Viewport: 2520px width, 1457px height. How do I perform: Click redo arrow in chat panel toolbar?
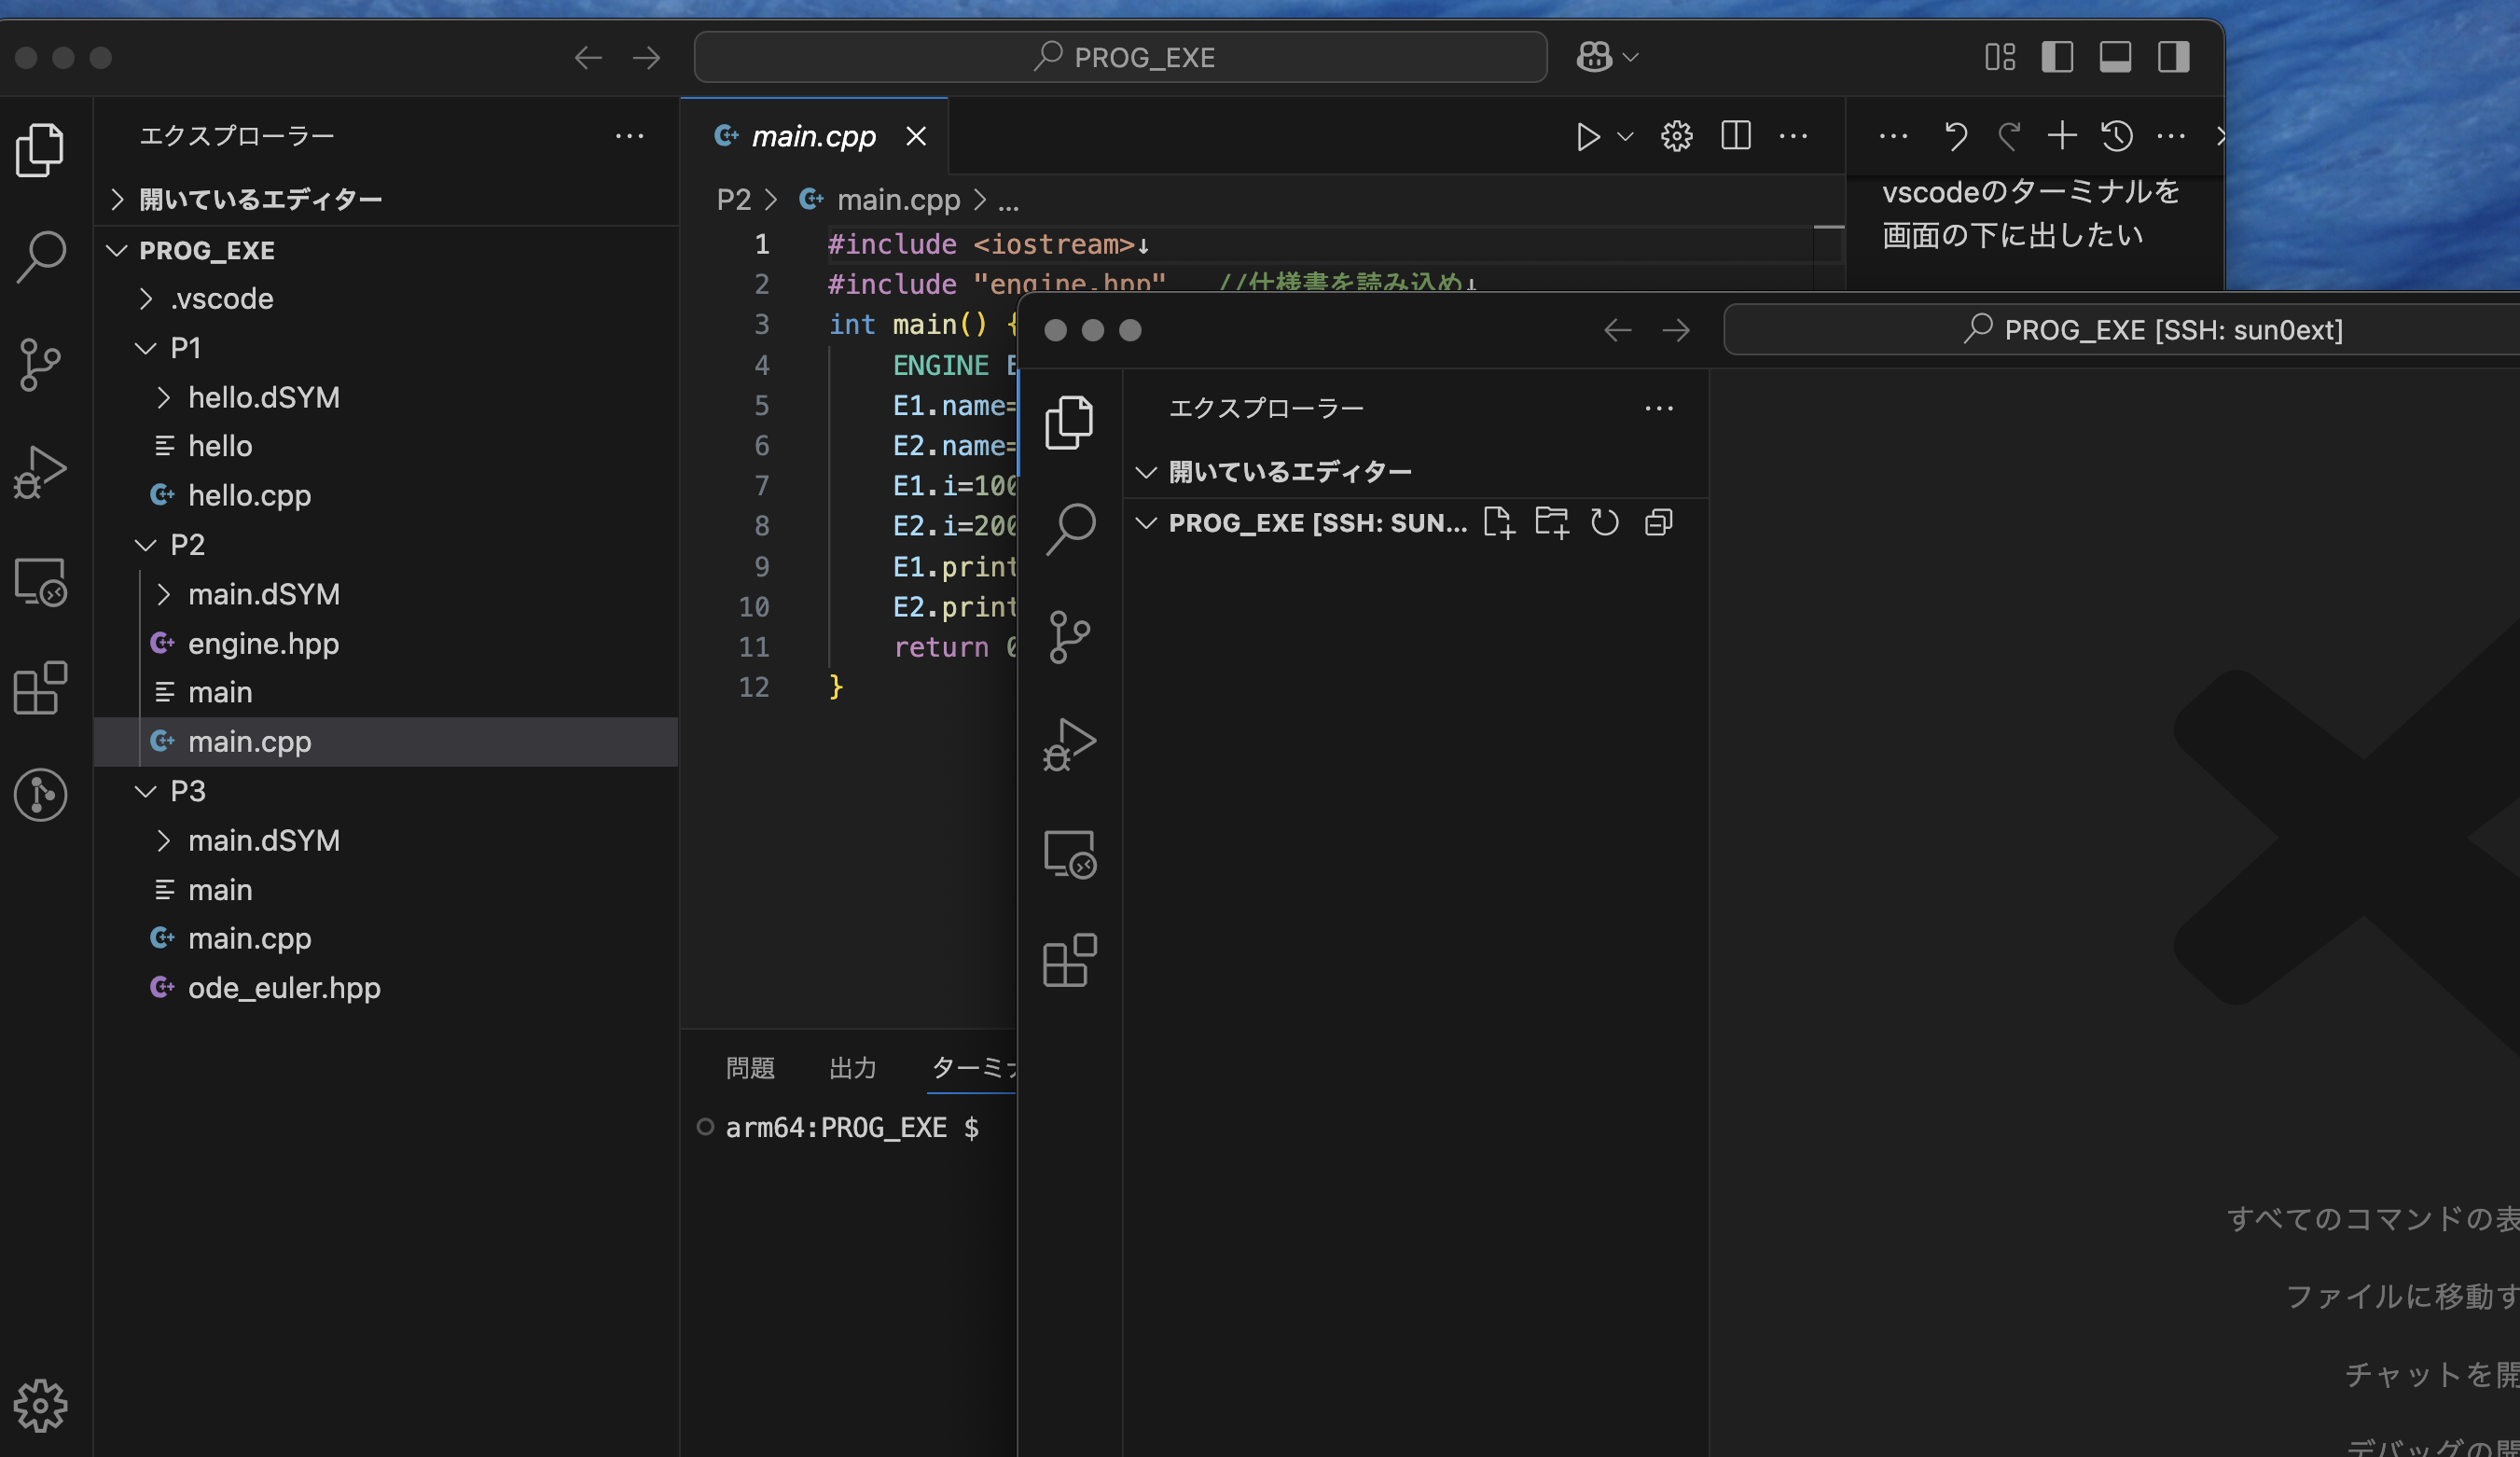pos(2009,136)
